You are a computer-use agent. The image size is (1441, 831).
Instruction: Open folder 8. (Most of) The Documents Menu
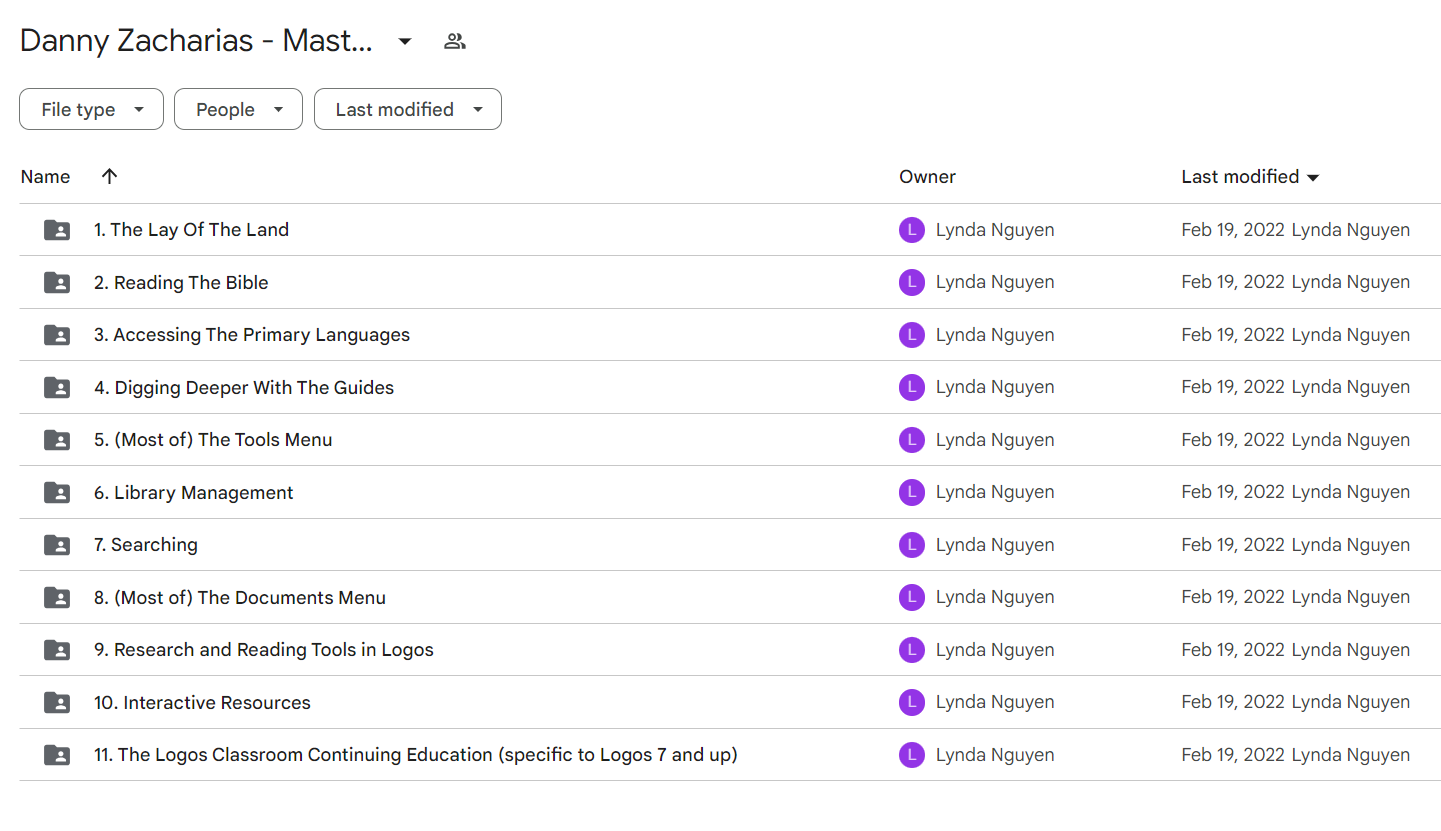tap(240, 598)
